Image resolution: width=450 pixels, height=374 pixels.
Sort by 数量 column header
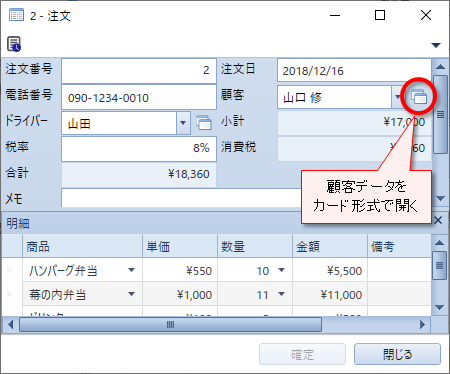tap(255, 246)
